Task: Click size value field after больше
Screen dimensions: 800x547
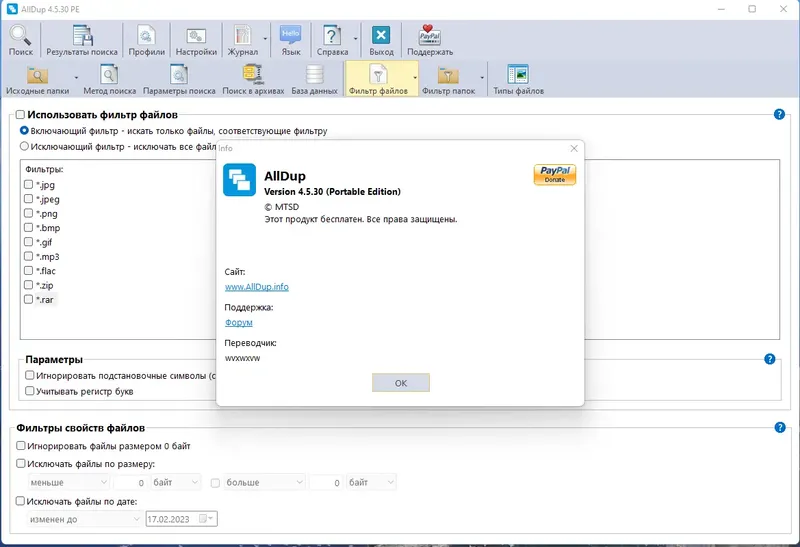Action: coord(326,482)
